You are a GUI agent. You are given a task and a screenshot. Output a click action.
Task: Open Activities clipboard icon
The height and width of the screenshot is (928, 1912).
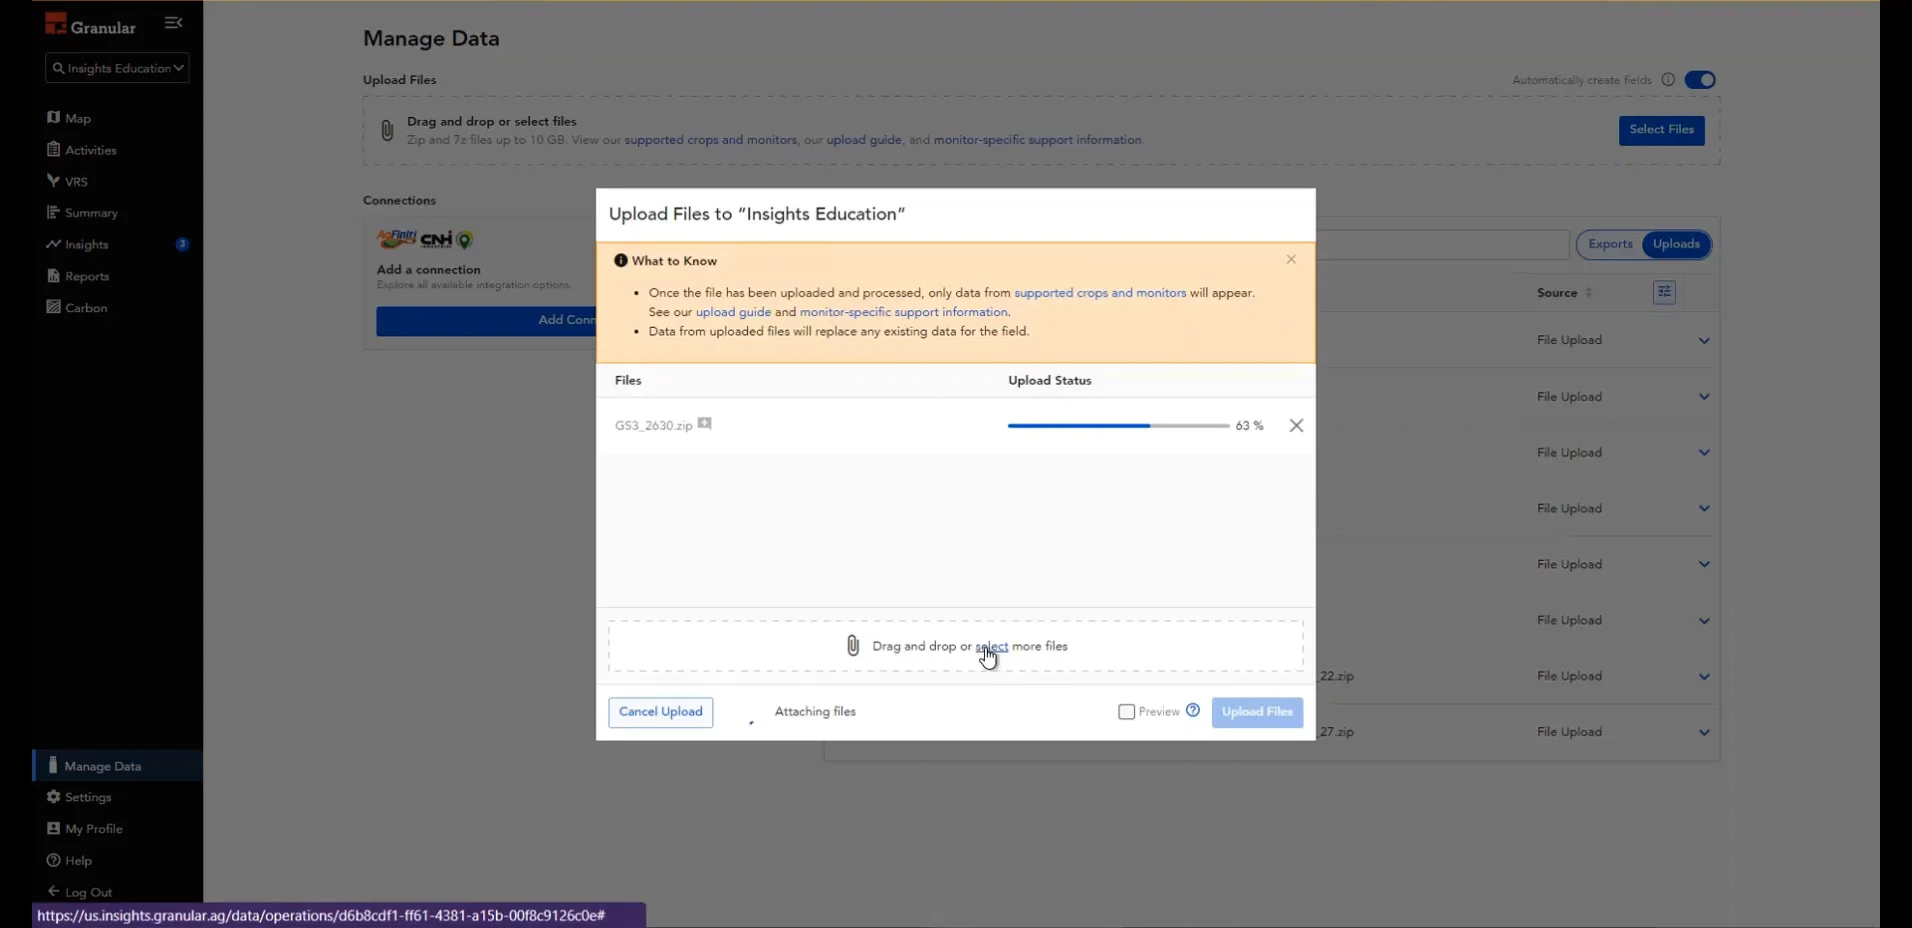(54, 150)
